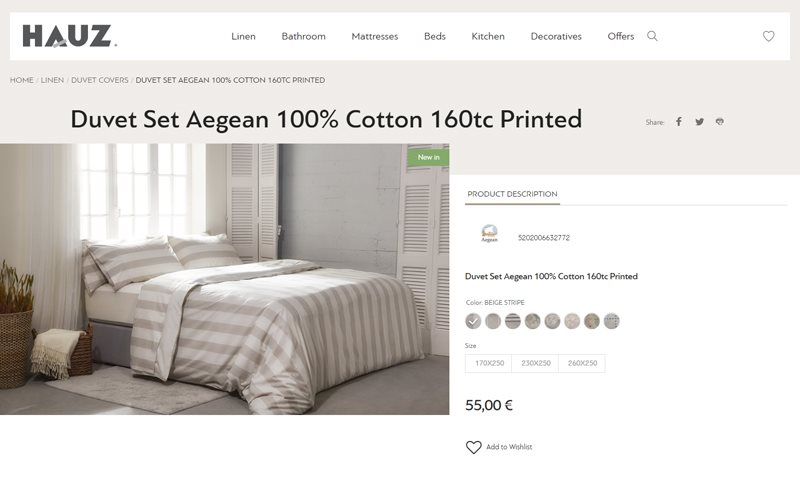The image size is (800, 500).
Task: Go to Duvet Covers breadcrumb
Action: tap(98, 80)
